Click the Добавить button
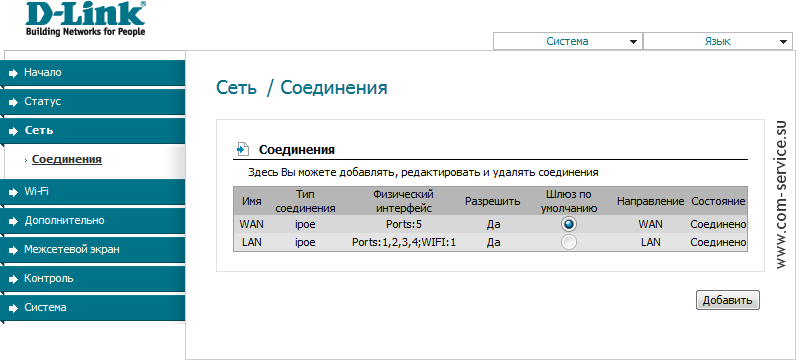Viewport: 800px width, 360px height. (728, 300)
